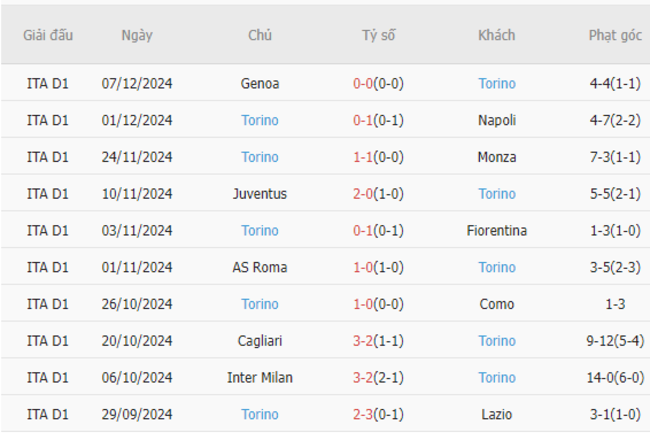This screenshot has width=650, height=440.
Task: Click the 0-0 score of Genoa match
Action: [363, 84]
